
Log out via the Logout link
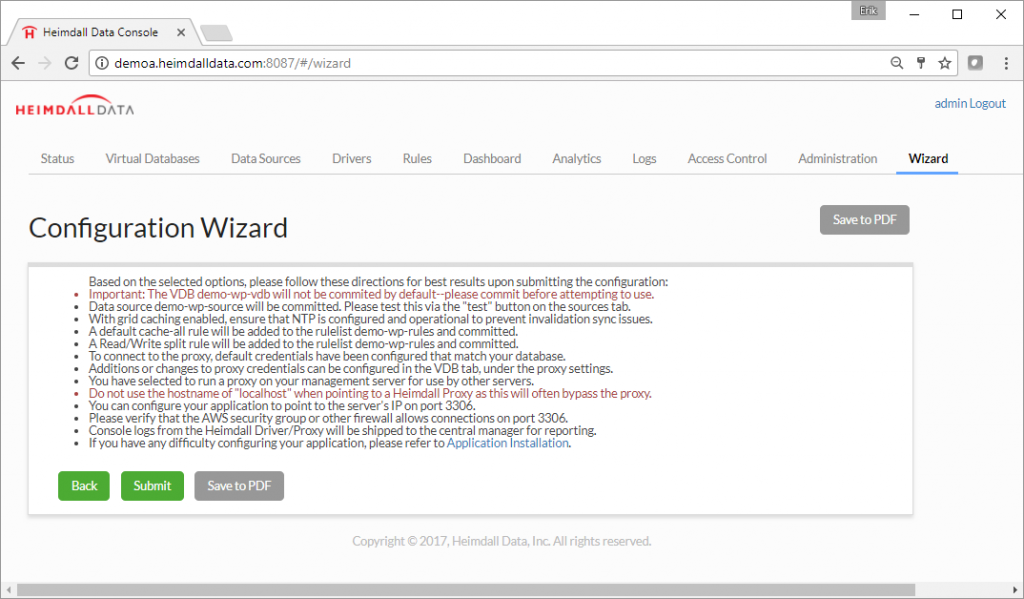tap(987, 103)
